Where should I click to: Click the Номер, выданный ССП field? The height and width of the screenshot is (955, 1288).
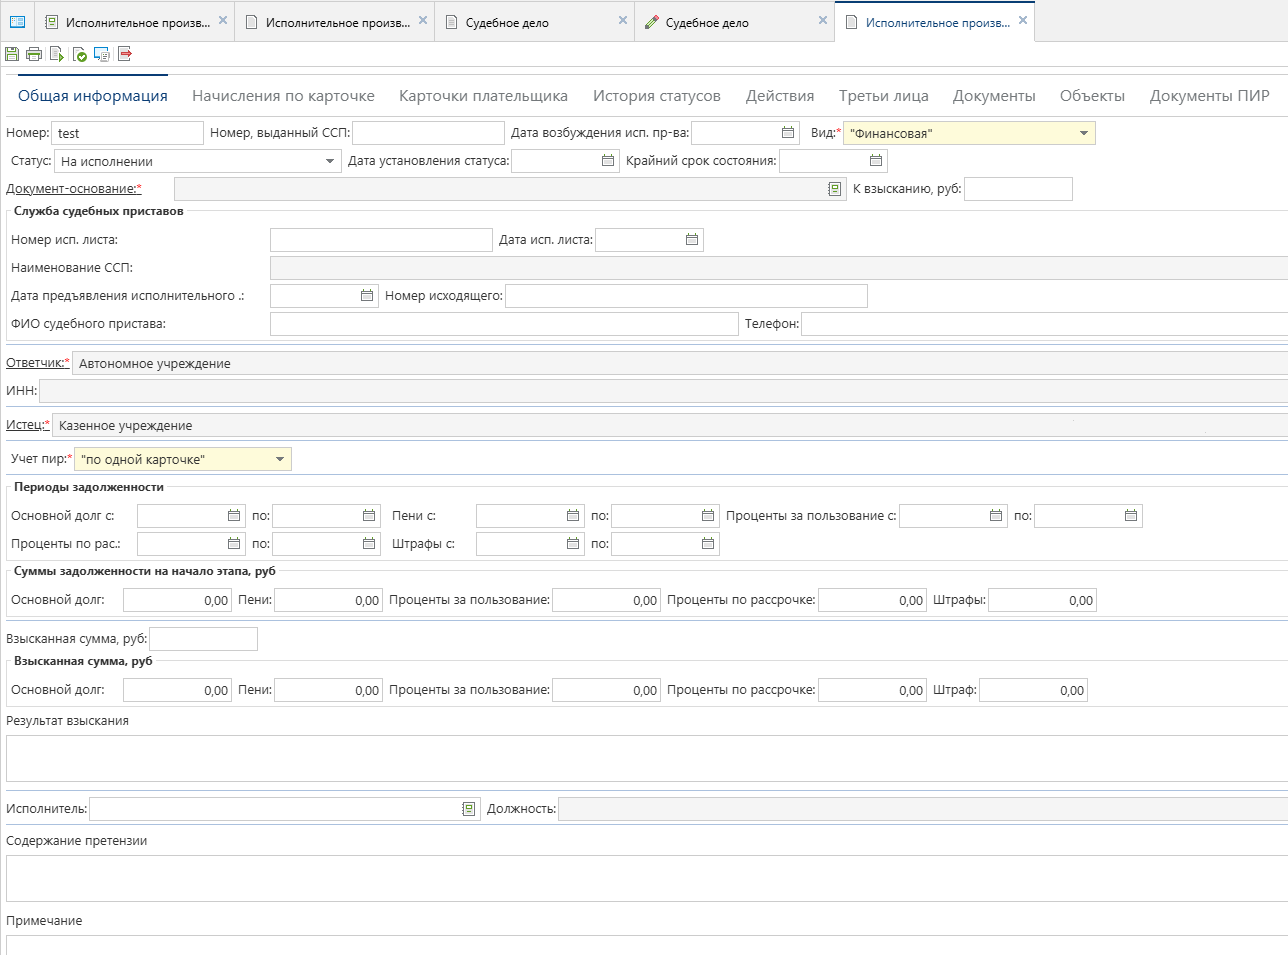tap(428, 133)
